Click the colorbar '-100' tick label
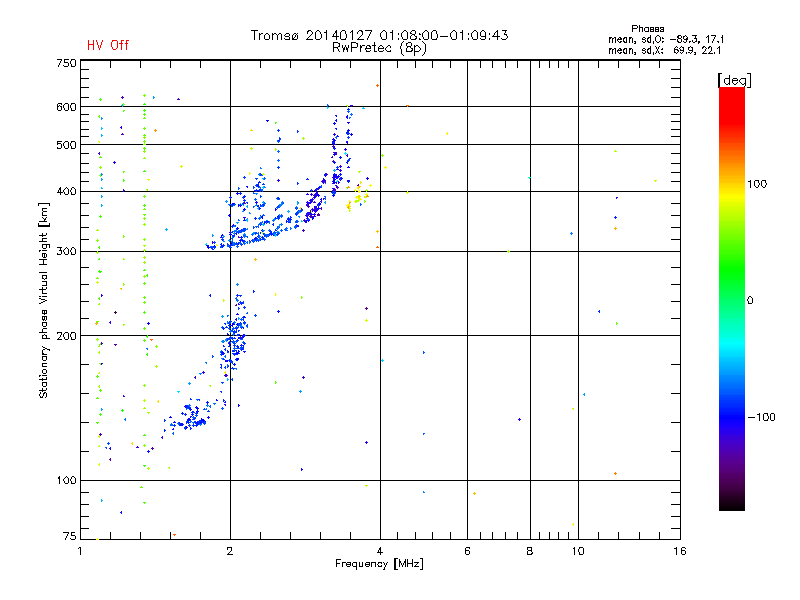The height and width of the screenshot is (600, 800). point(761,417)
